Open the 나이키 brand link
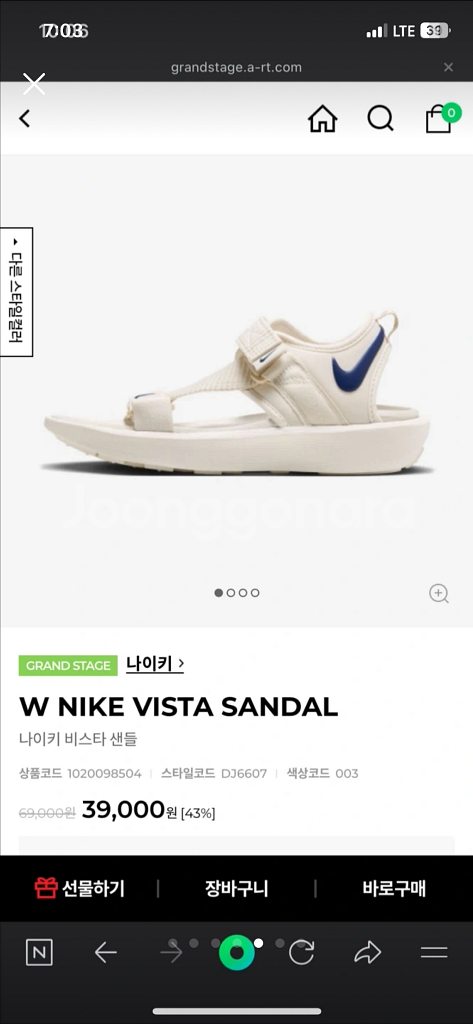 [155, 664]
